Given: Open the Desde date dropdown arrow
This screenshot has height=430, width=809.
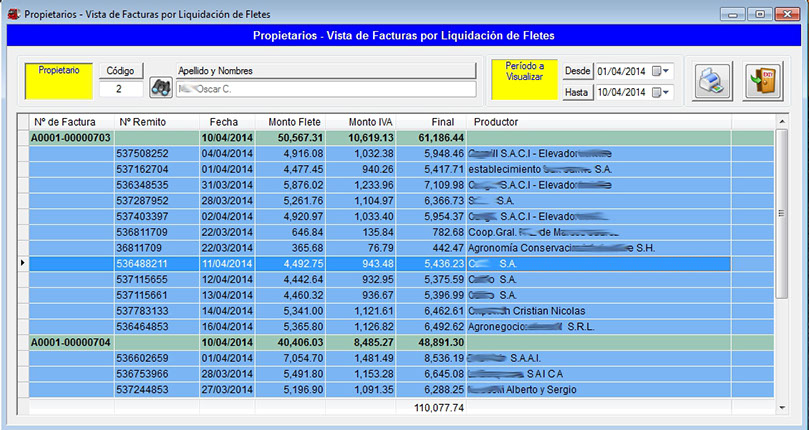Looking at the screenshot, I should point(668,71).
